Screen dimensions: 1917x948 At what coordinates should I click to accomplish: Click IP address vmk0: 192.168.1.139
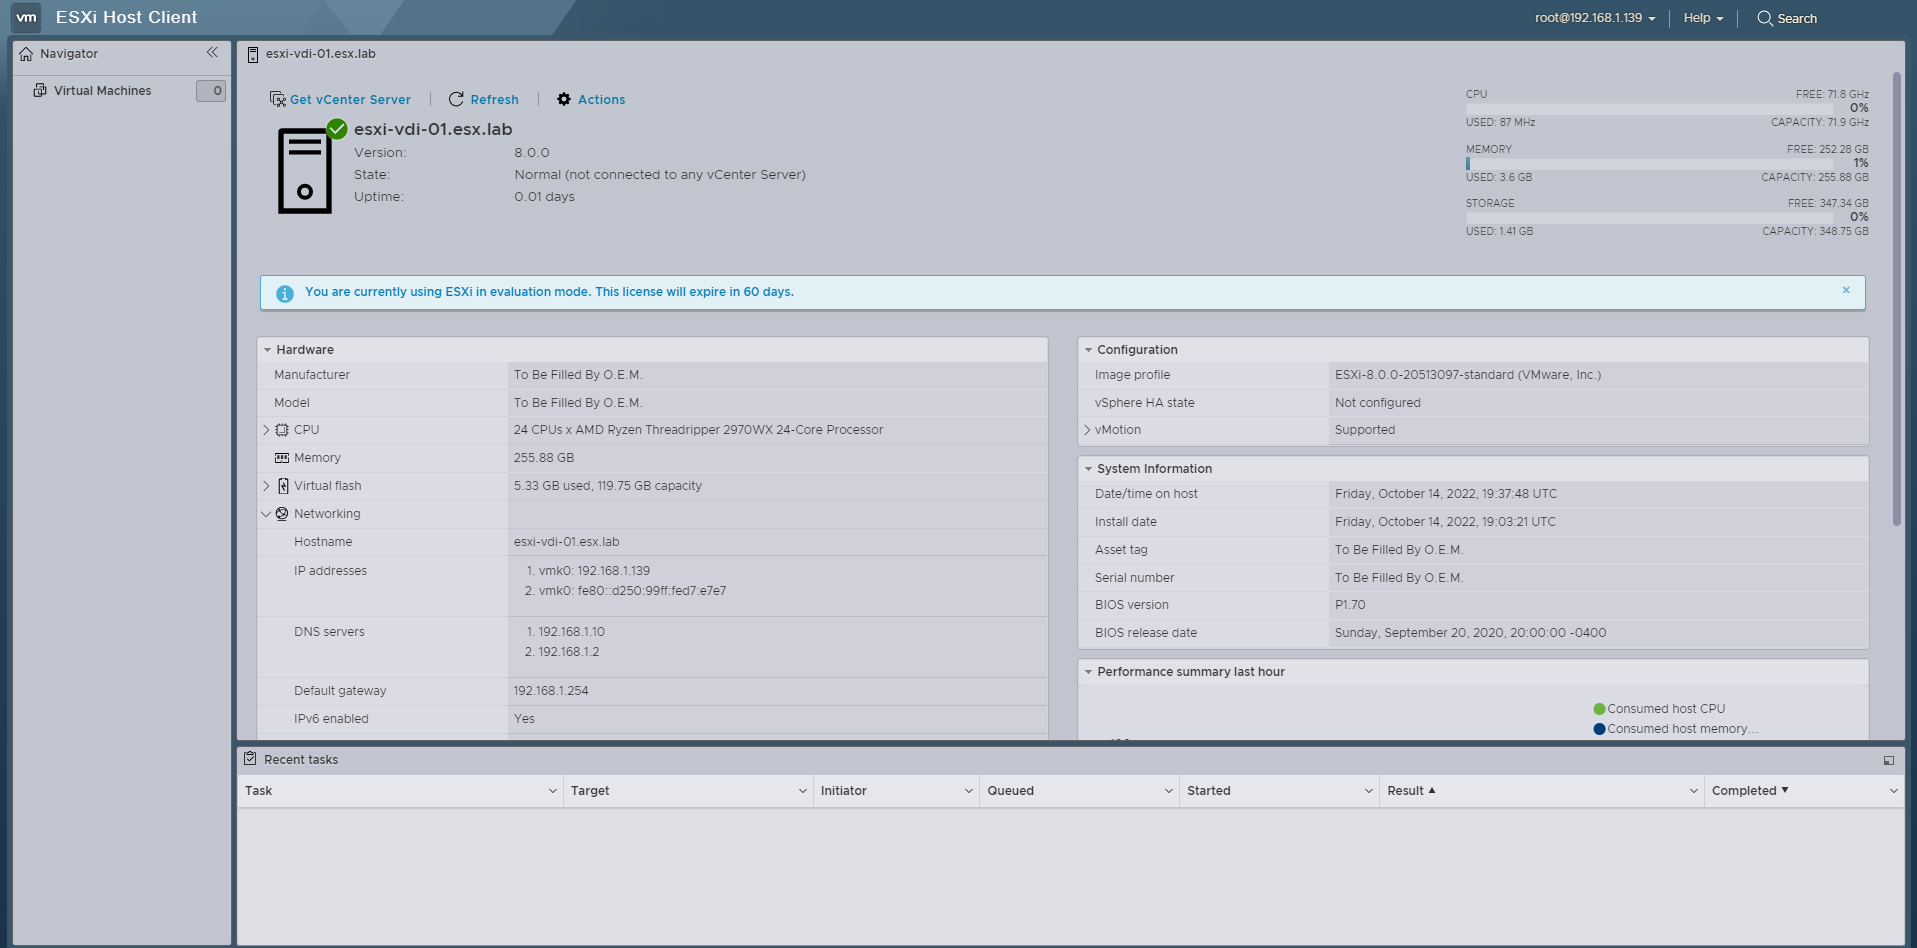point(594,571)
